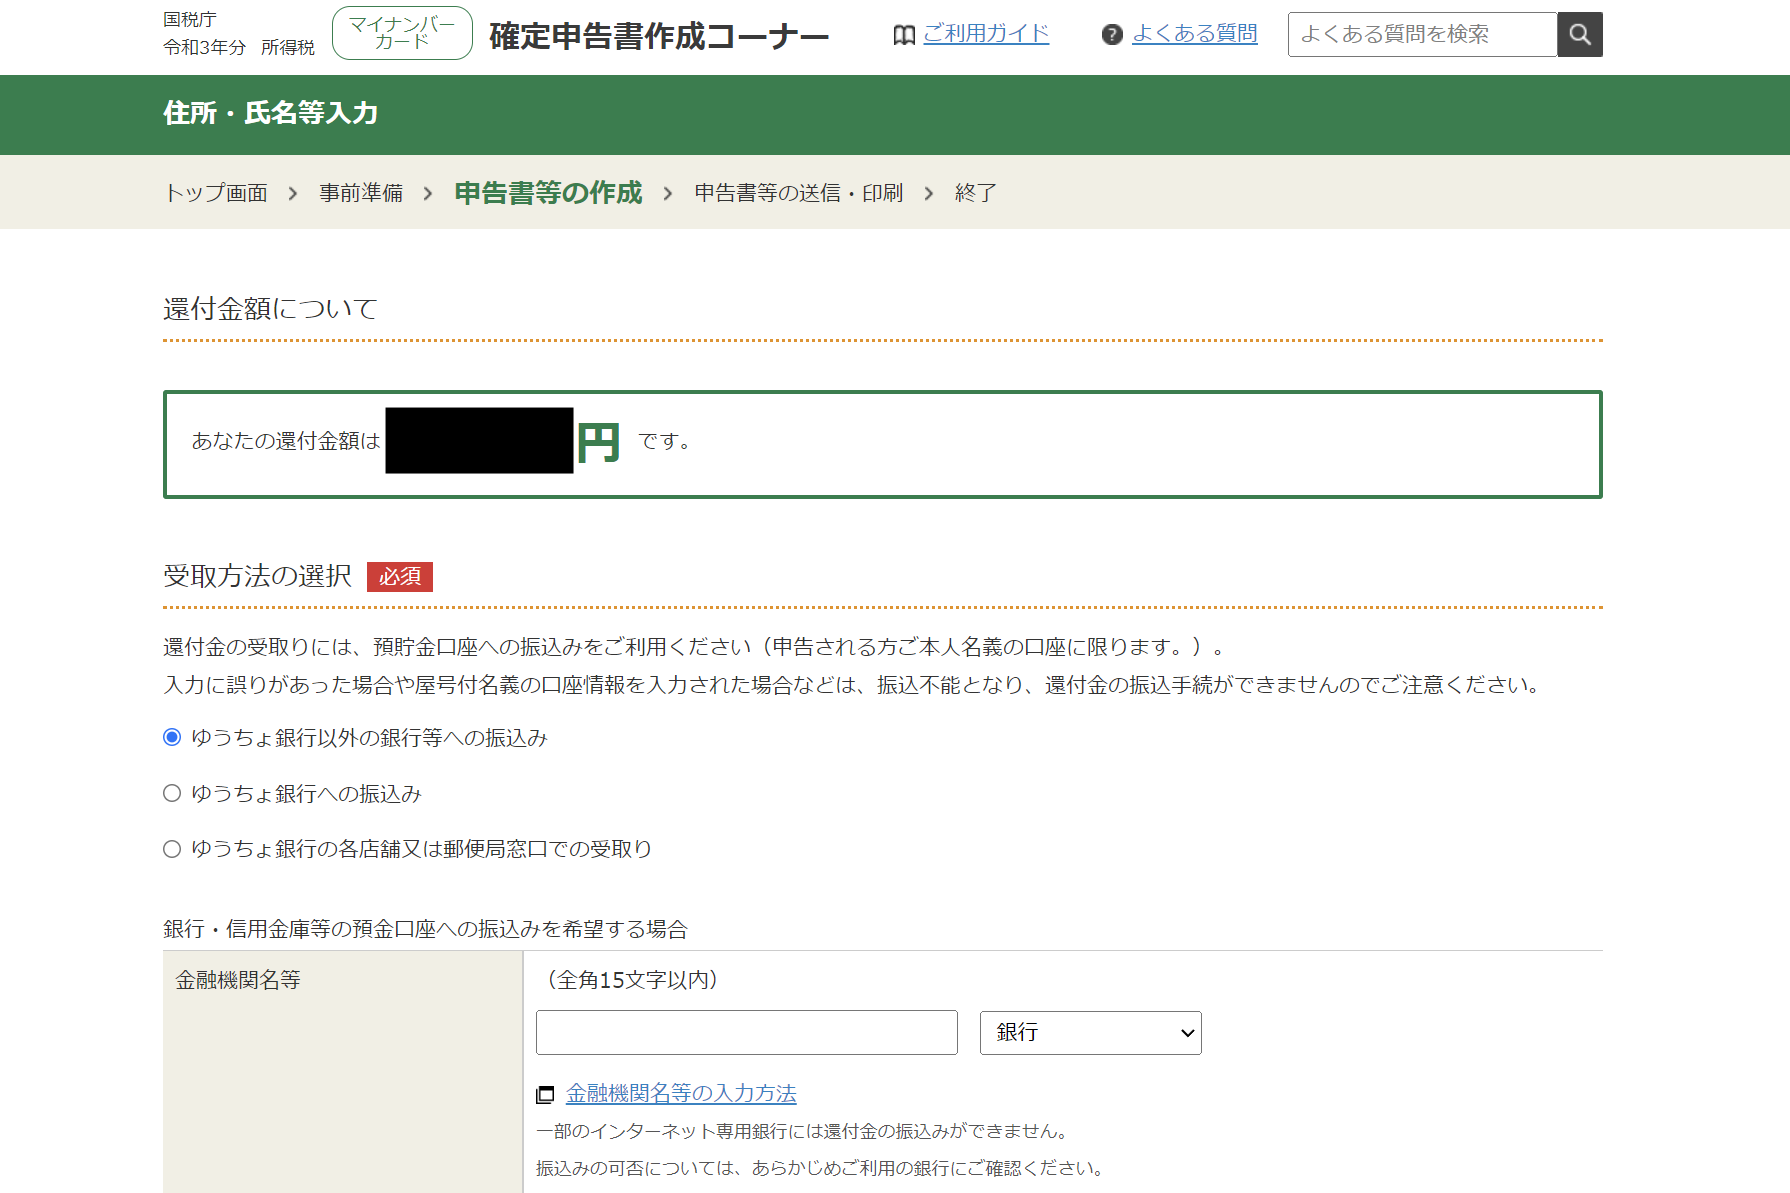Click the new-window icon beside 金融機関名等の入力方法
The image size is (1790, 1193).
(x=545, y=1095)
